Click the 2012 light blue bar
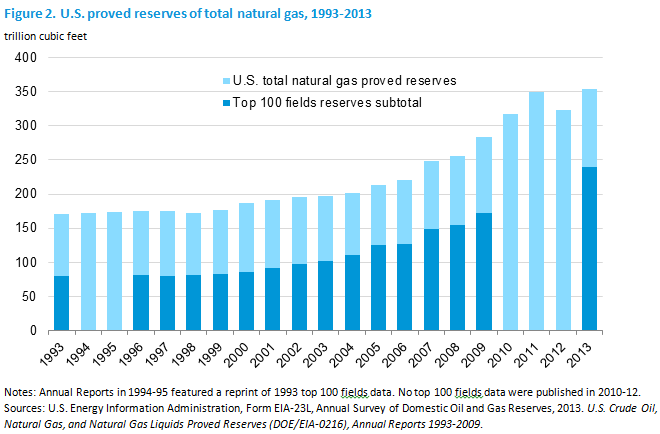Image resolution: width=660 pixels, height=434 pixels. (563, 220)
